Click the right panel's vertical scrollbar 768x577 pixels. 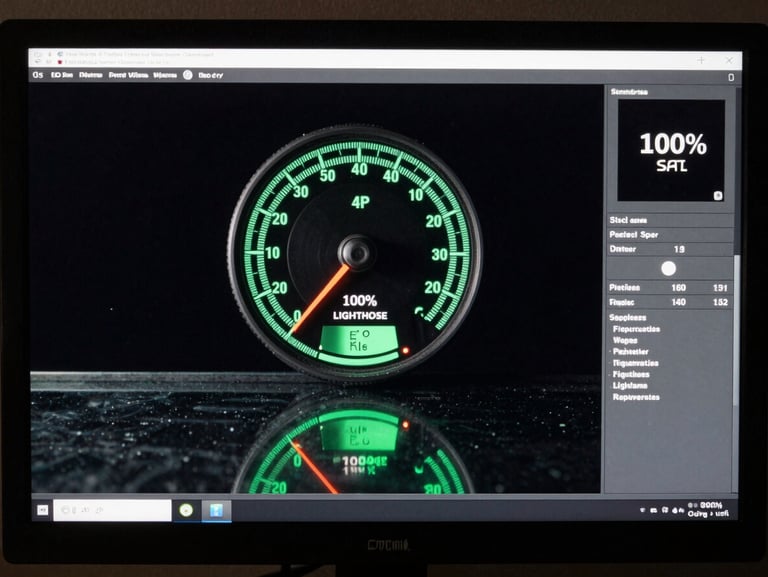click(736, 329)
